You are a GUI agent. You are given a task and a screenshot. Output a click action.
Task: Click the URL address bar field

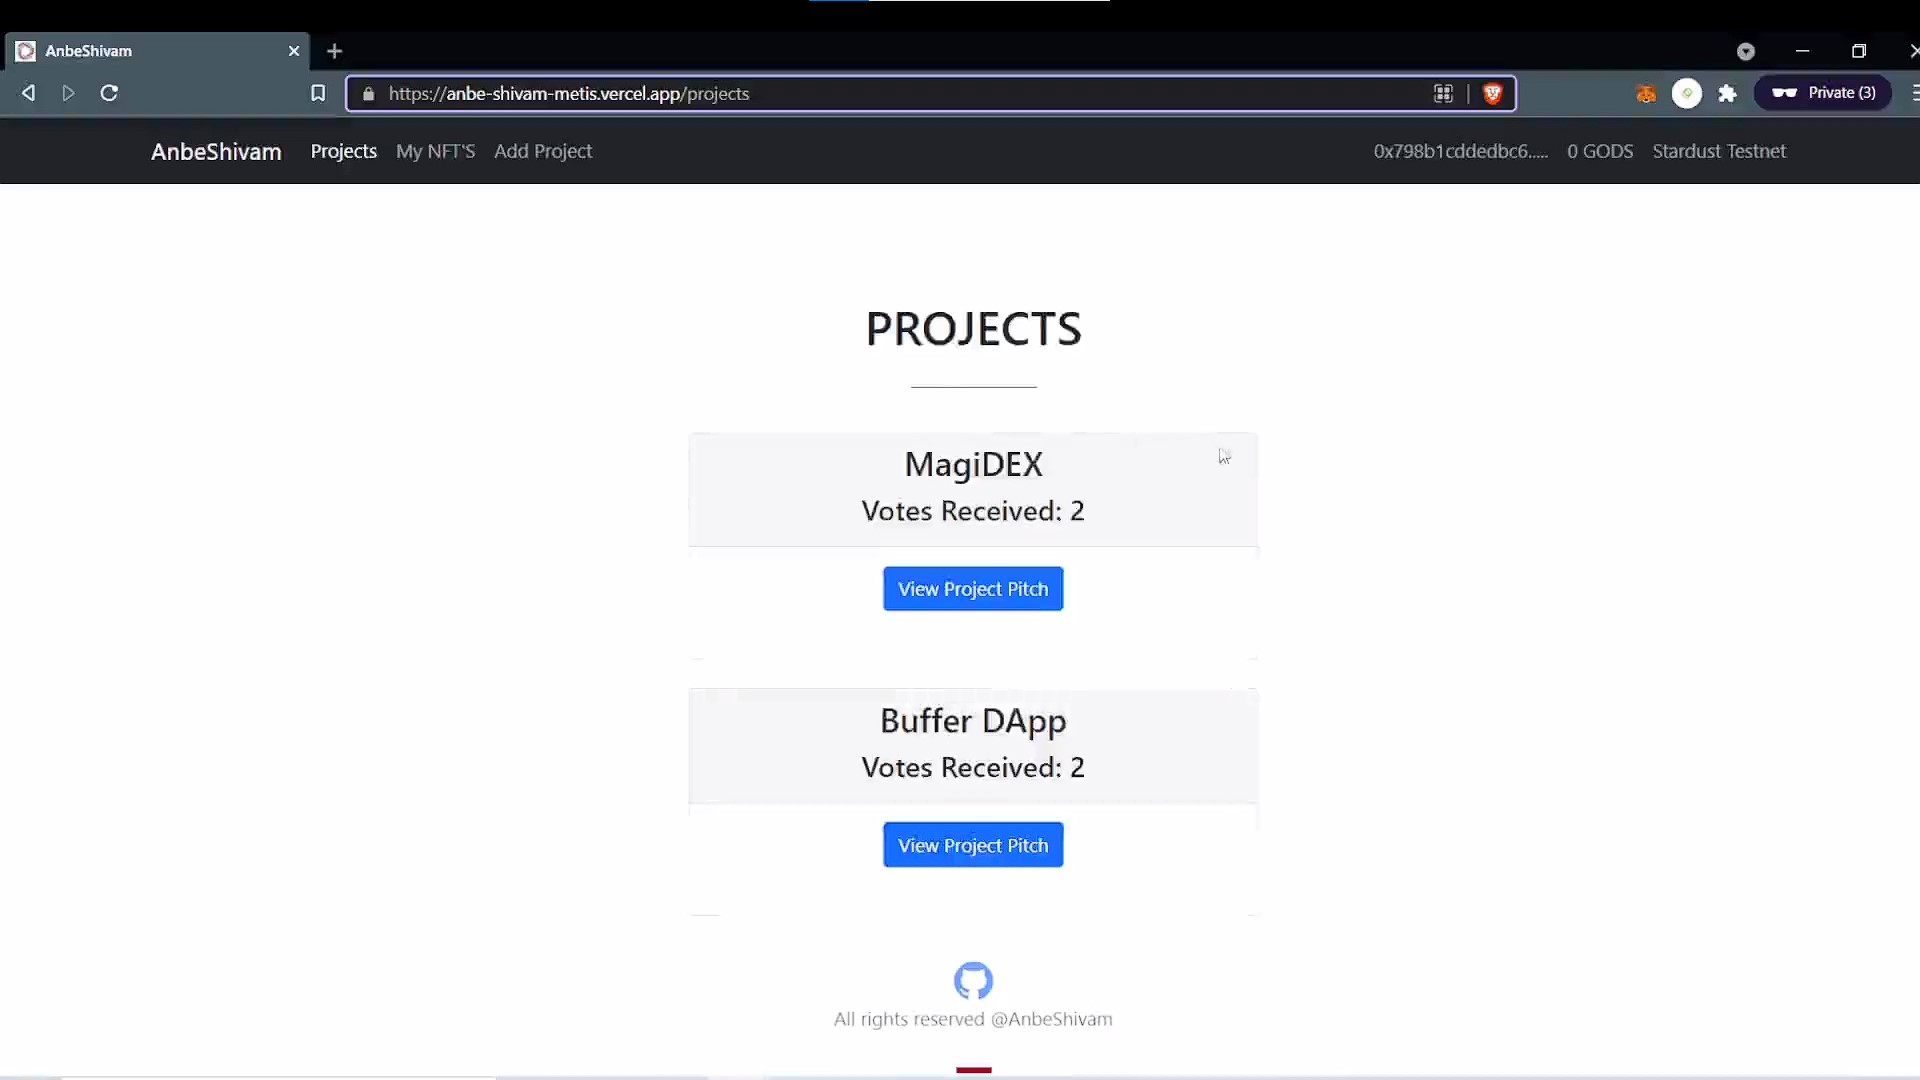(x=900, y=93)
